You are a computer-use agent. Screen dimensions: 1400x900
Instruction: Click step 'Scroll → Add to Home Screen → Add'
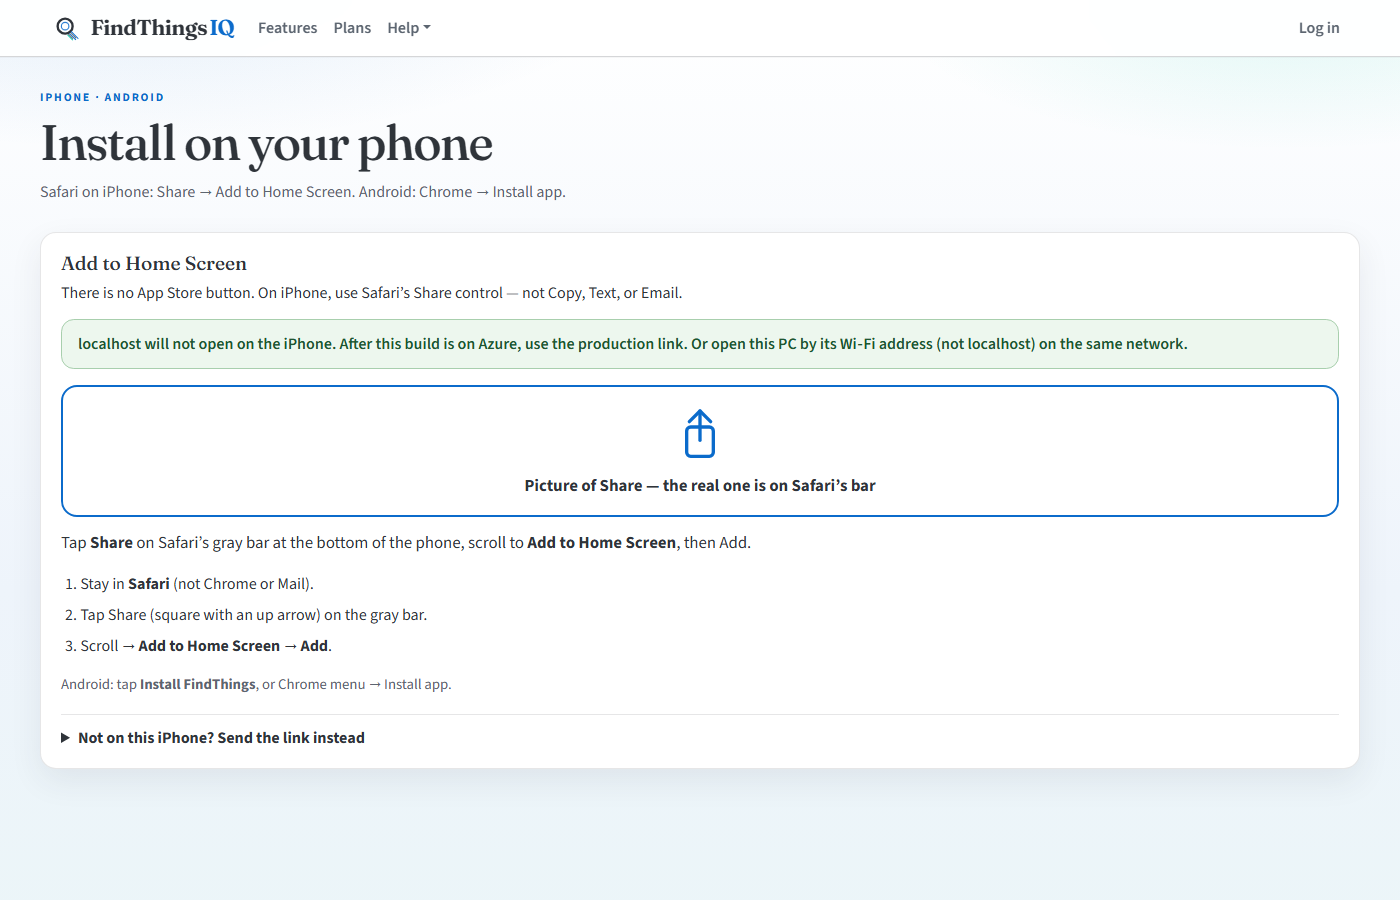pos(206,646)
